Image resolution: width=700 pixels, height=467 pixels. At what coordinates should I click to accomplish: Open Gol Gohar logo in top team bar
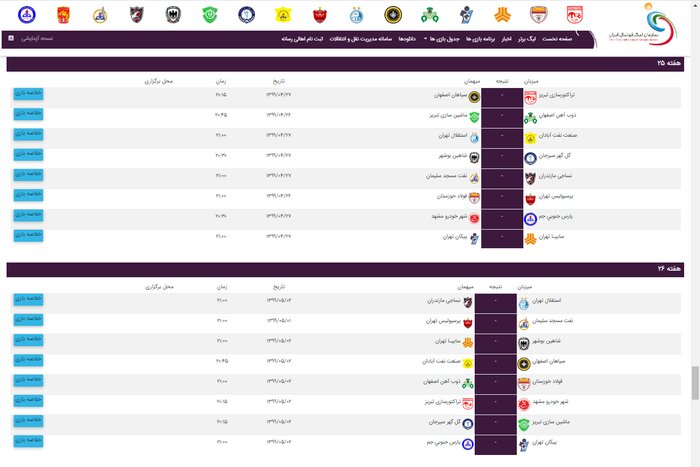(246, 15)
